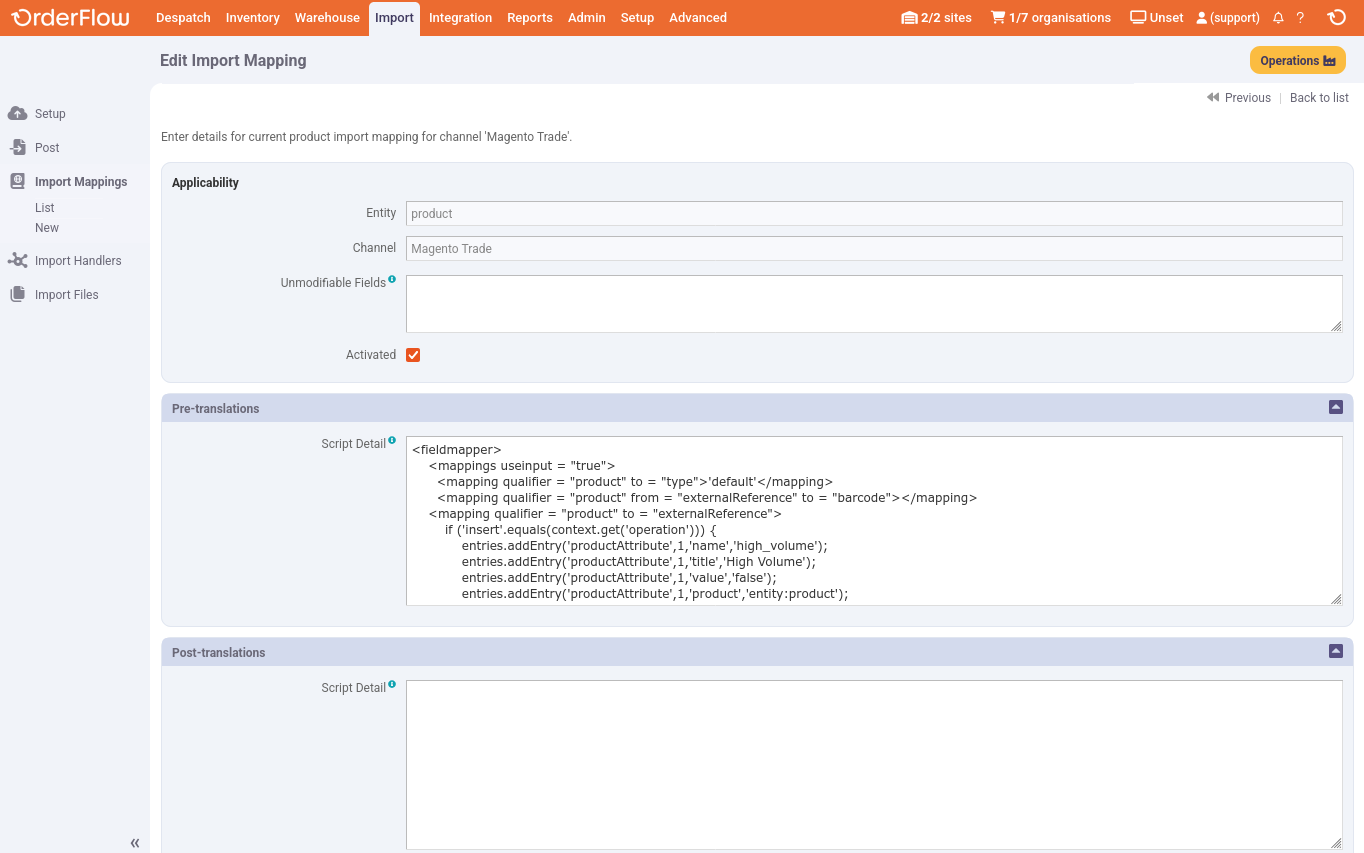Uncheck the Activated checkbox
The height and width of the screenshot is (853, 1364).
[413, 354]
